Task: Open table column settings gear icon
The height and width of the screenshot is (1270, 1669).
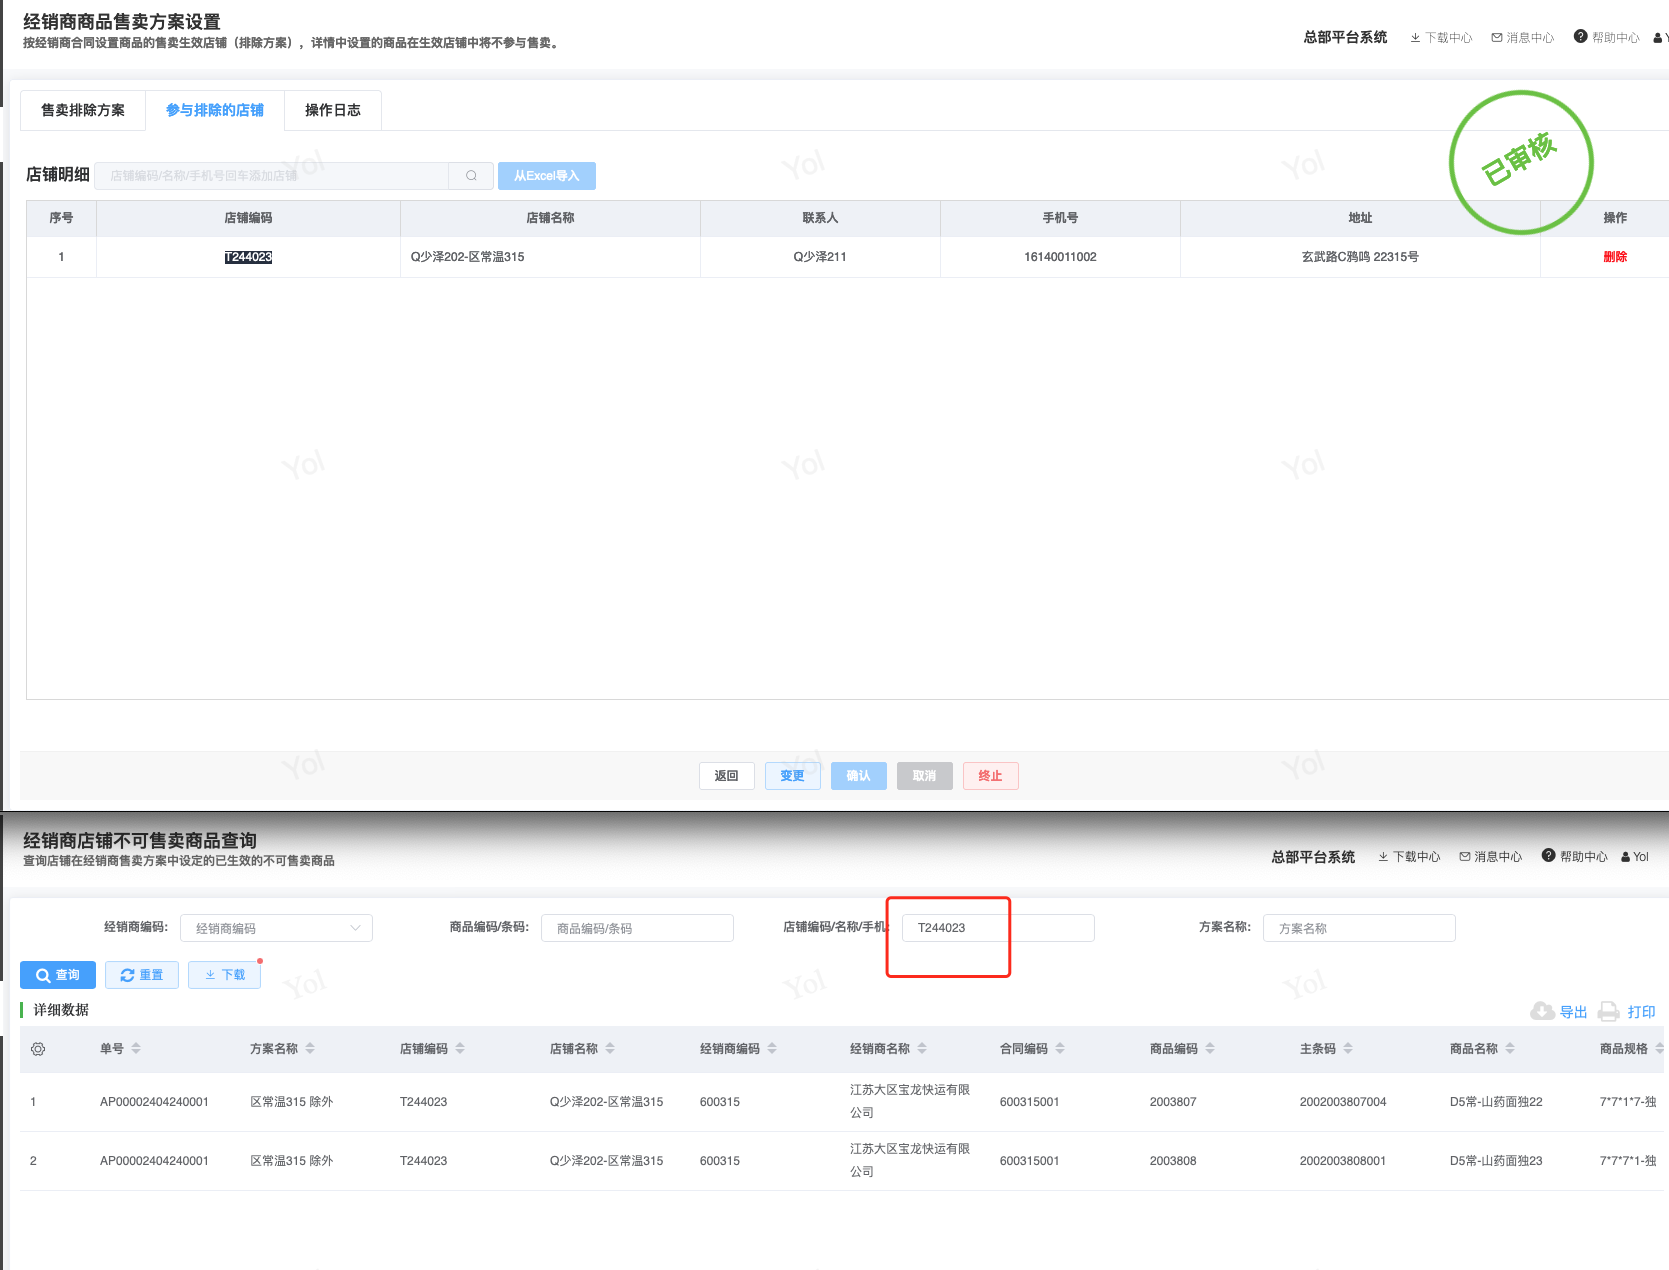Action: click(x=38, y=1049)
